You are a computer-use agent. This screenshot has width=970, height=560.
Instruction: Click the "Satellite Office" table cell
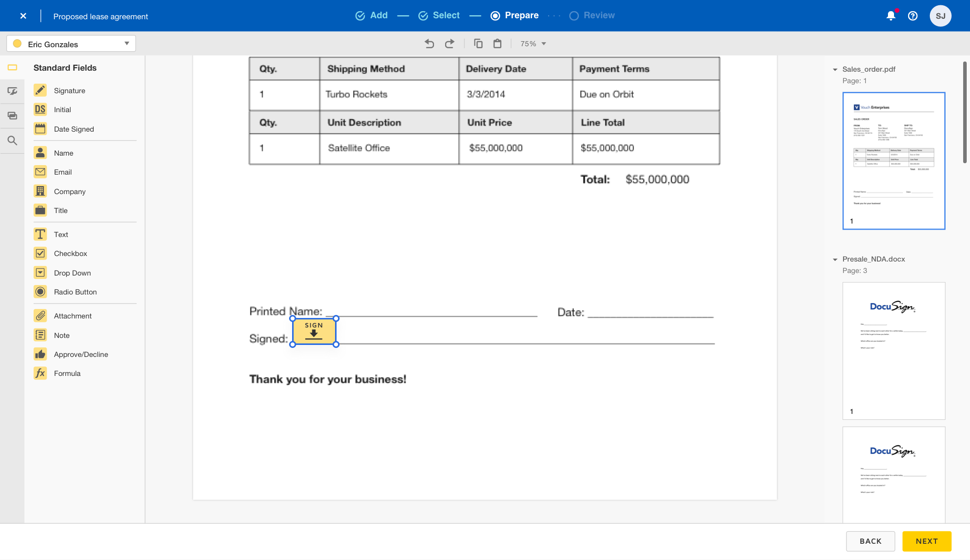pos(389,149)
